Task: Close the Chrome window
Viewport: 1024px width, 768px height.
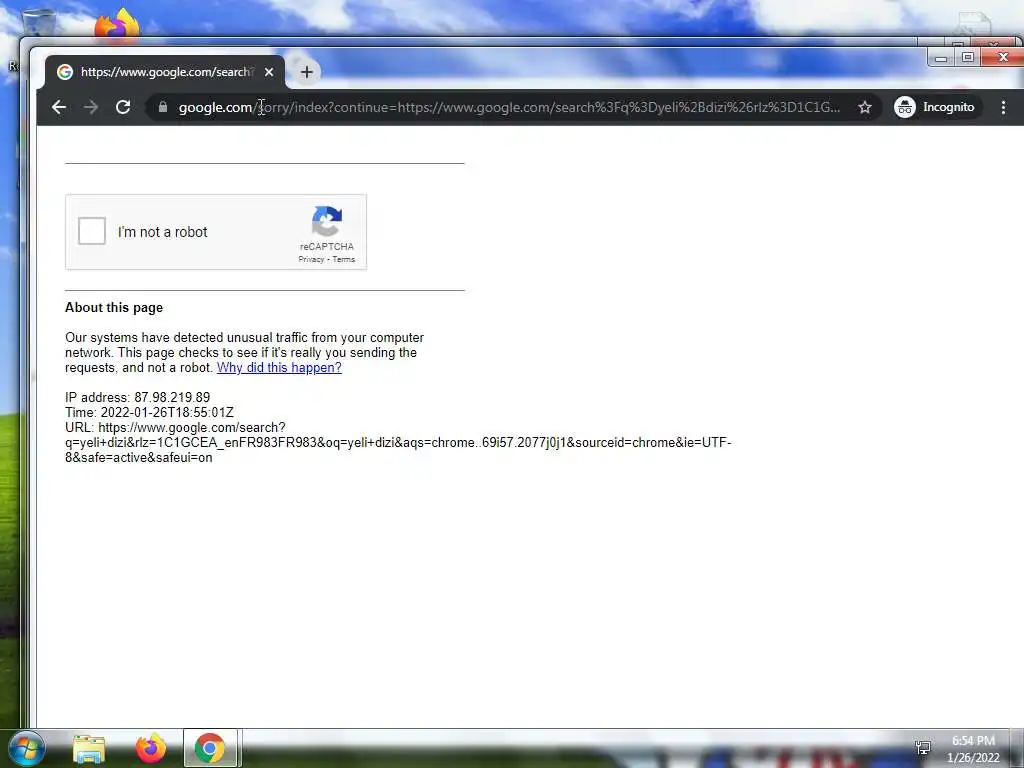Action: [1003, 57]
